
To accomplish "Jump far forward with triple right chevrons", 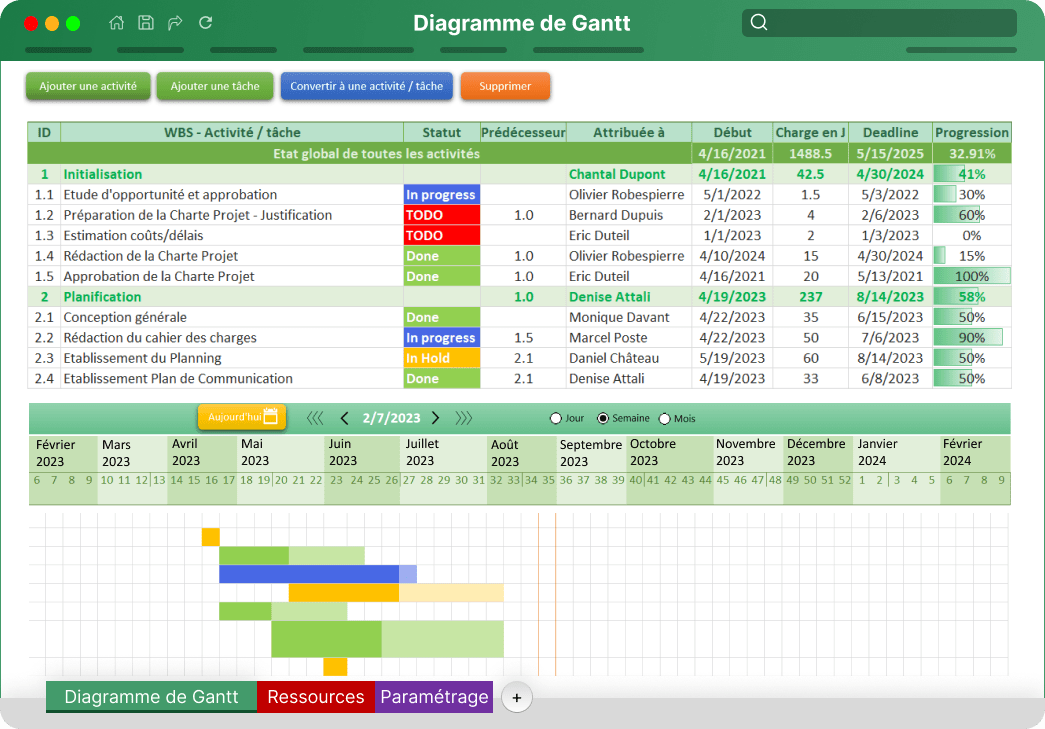I will (464, 418).
